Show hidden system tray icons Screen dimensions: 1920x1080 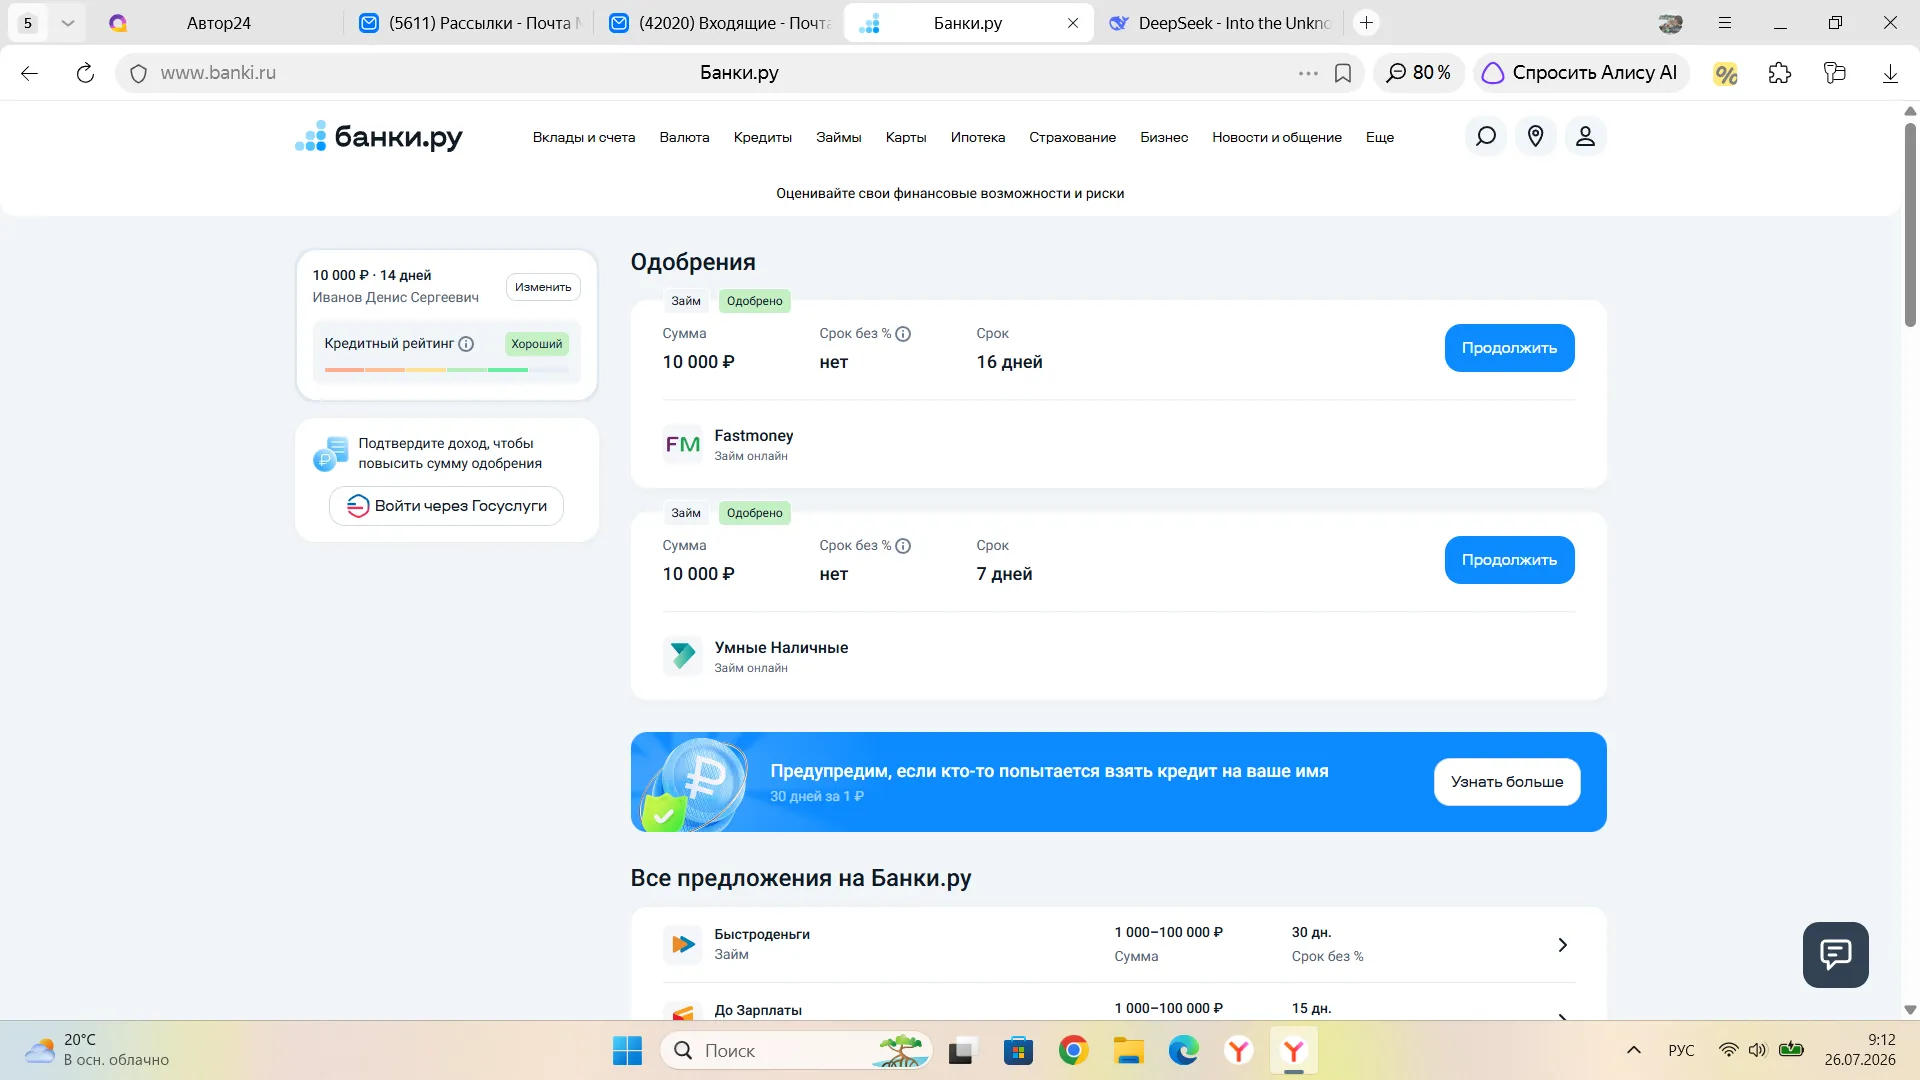tap(1634, 1050)
